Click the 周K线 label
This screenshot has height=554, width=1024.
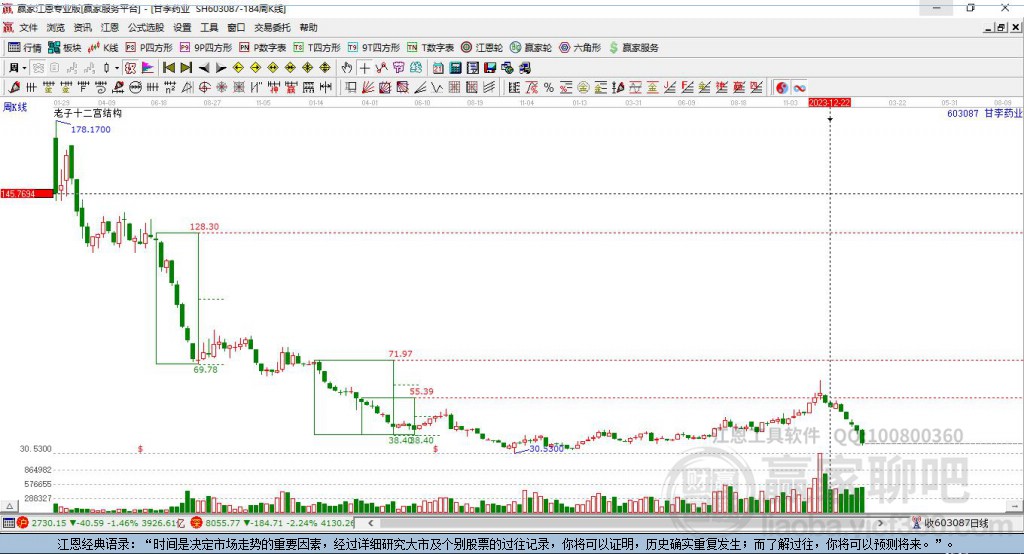tap(15, 106)
